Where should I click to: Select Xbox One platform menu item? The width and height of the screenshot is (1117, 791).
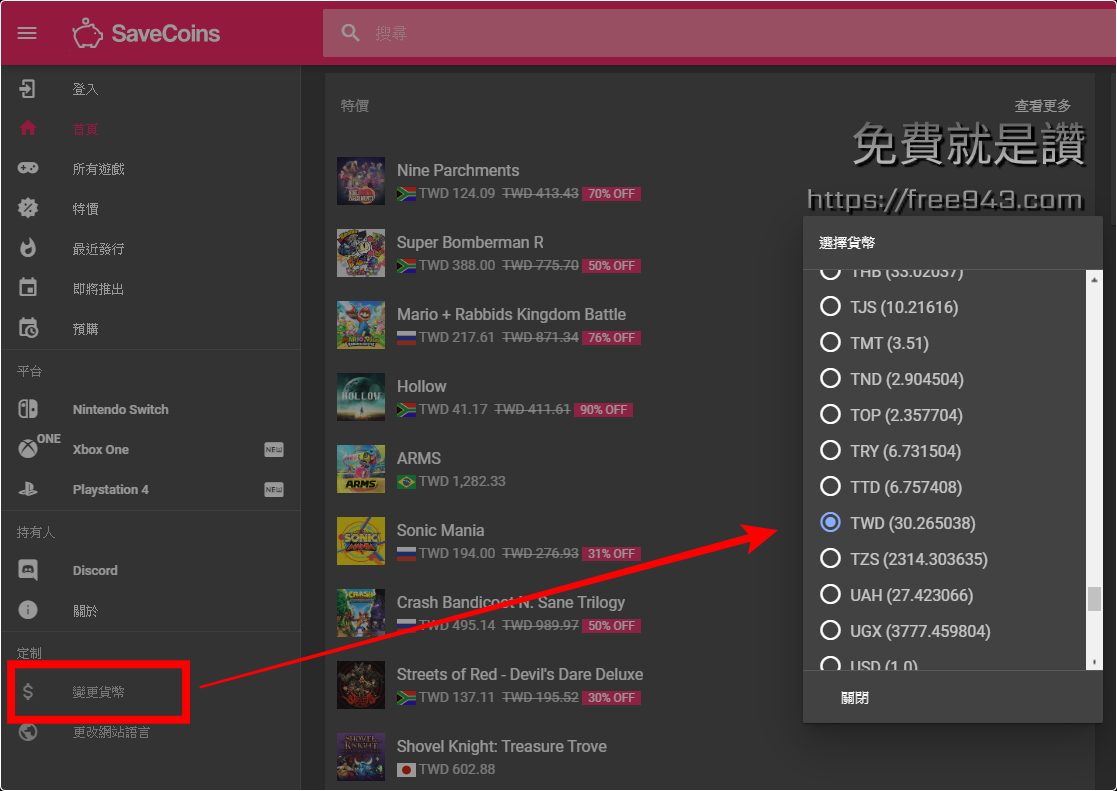point(100,449)
